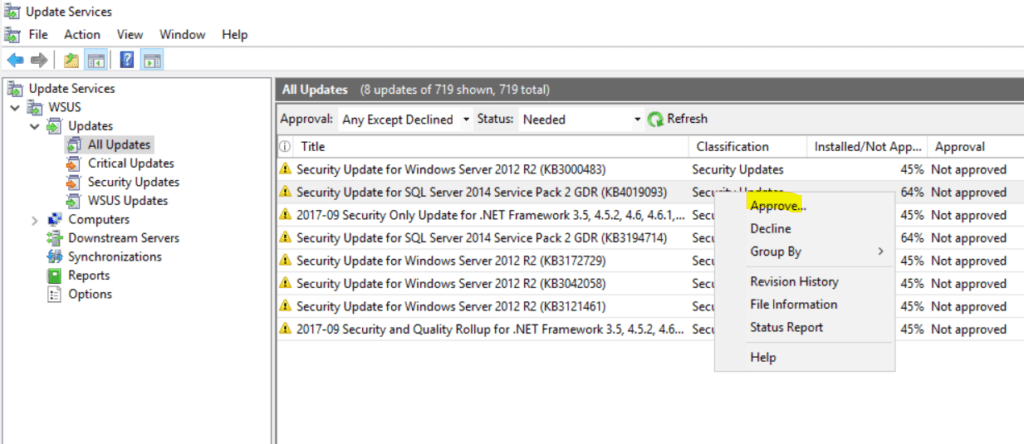Image resolution: width=1024 pixels, height=444 pixels.
Task: Open the Approval filter dropdown
Action: (x=405, y=120)
